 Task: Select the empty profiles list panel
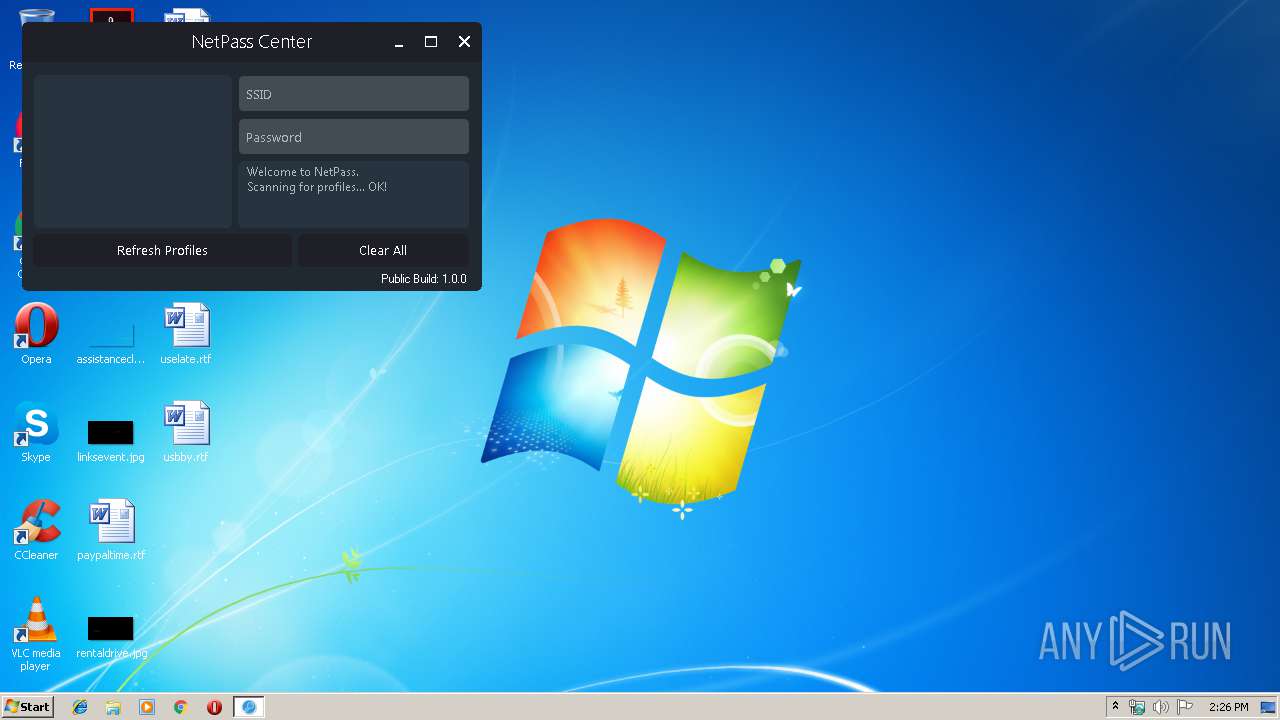click(133, 152)
